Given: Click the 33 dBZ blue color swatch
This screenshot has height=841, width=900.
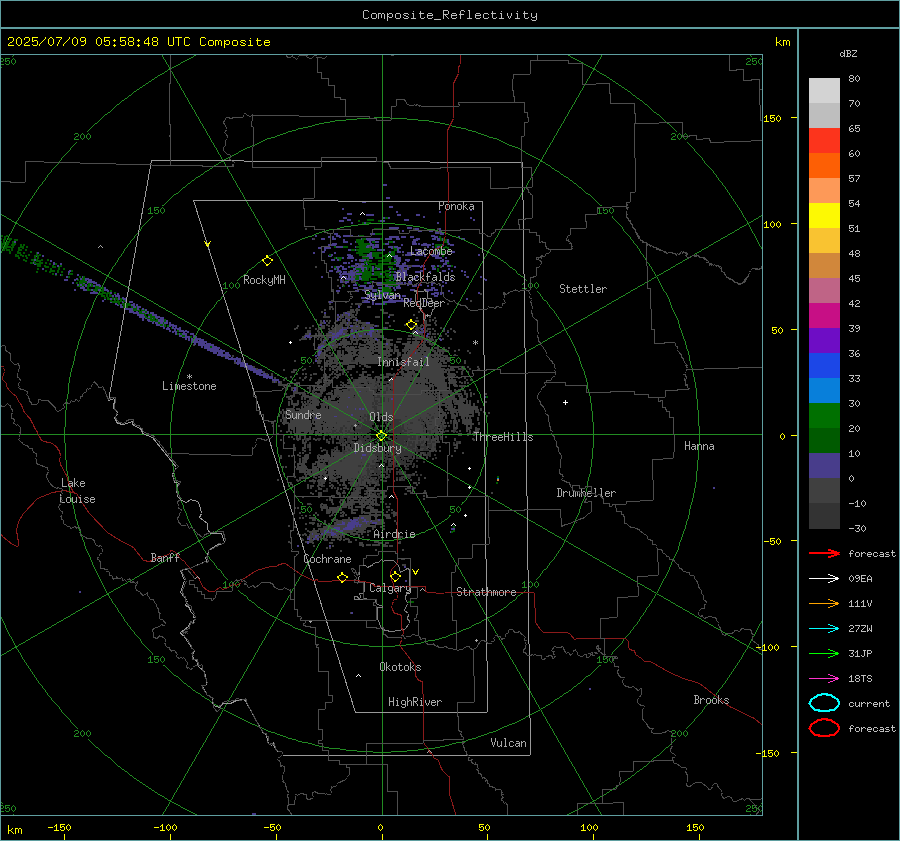Looking at the screenshot, I should click(x=824, y=365).
